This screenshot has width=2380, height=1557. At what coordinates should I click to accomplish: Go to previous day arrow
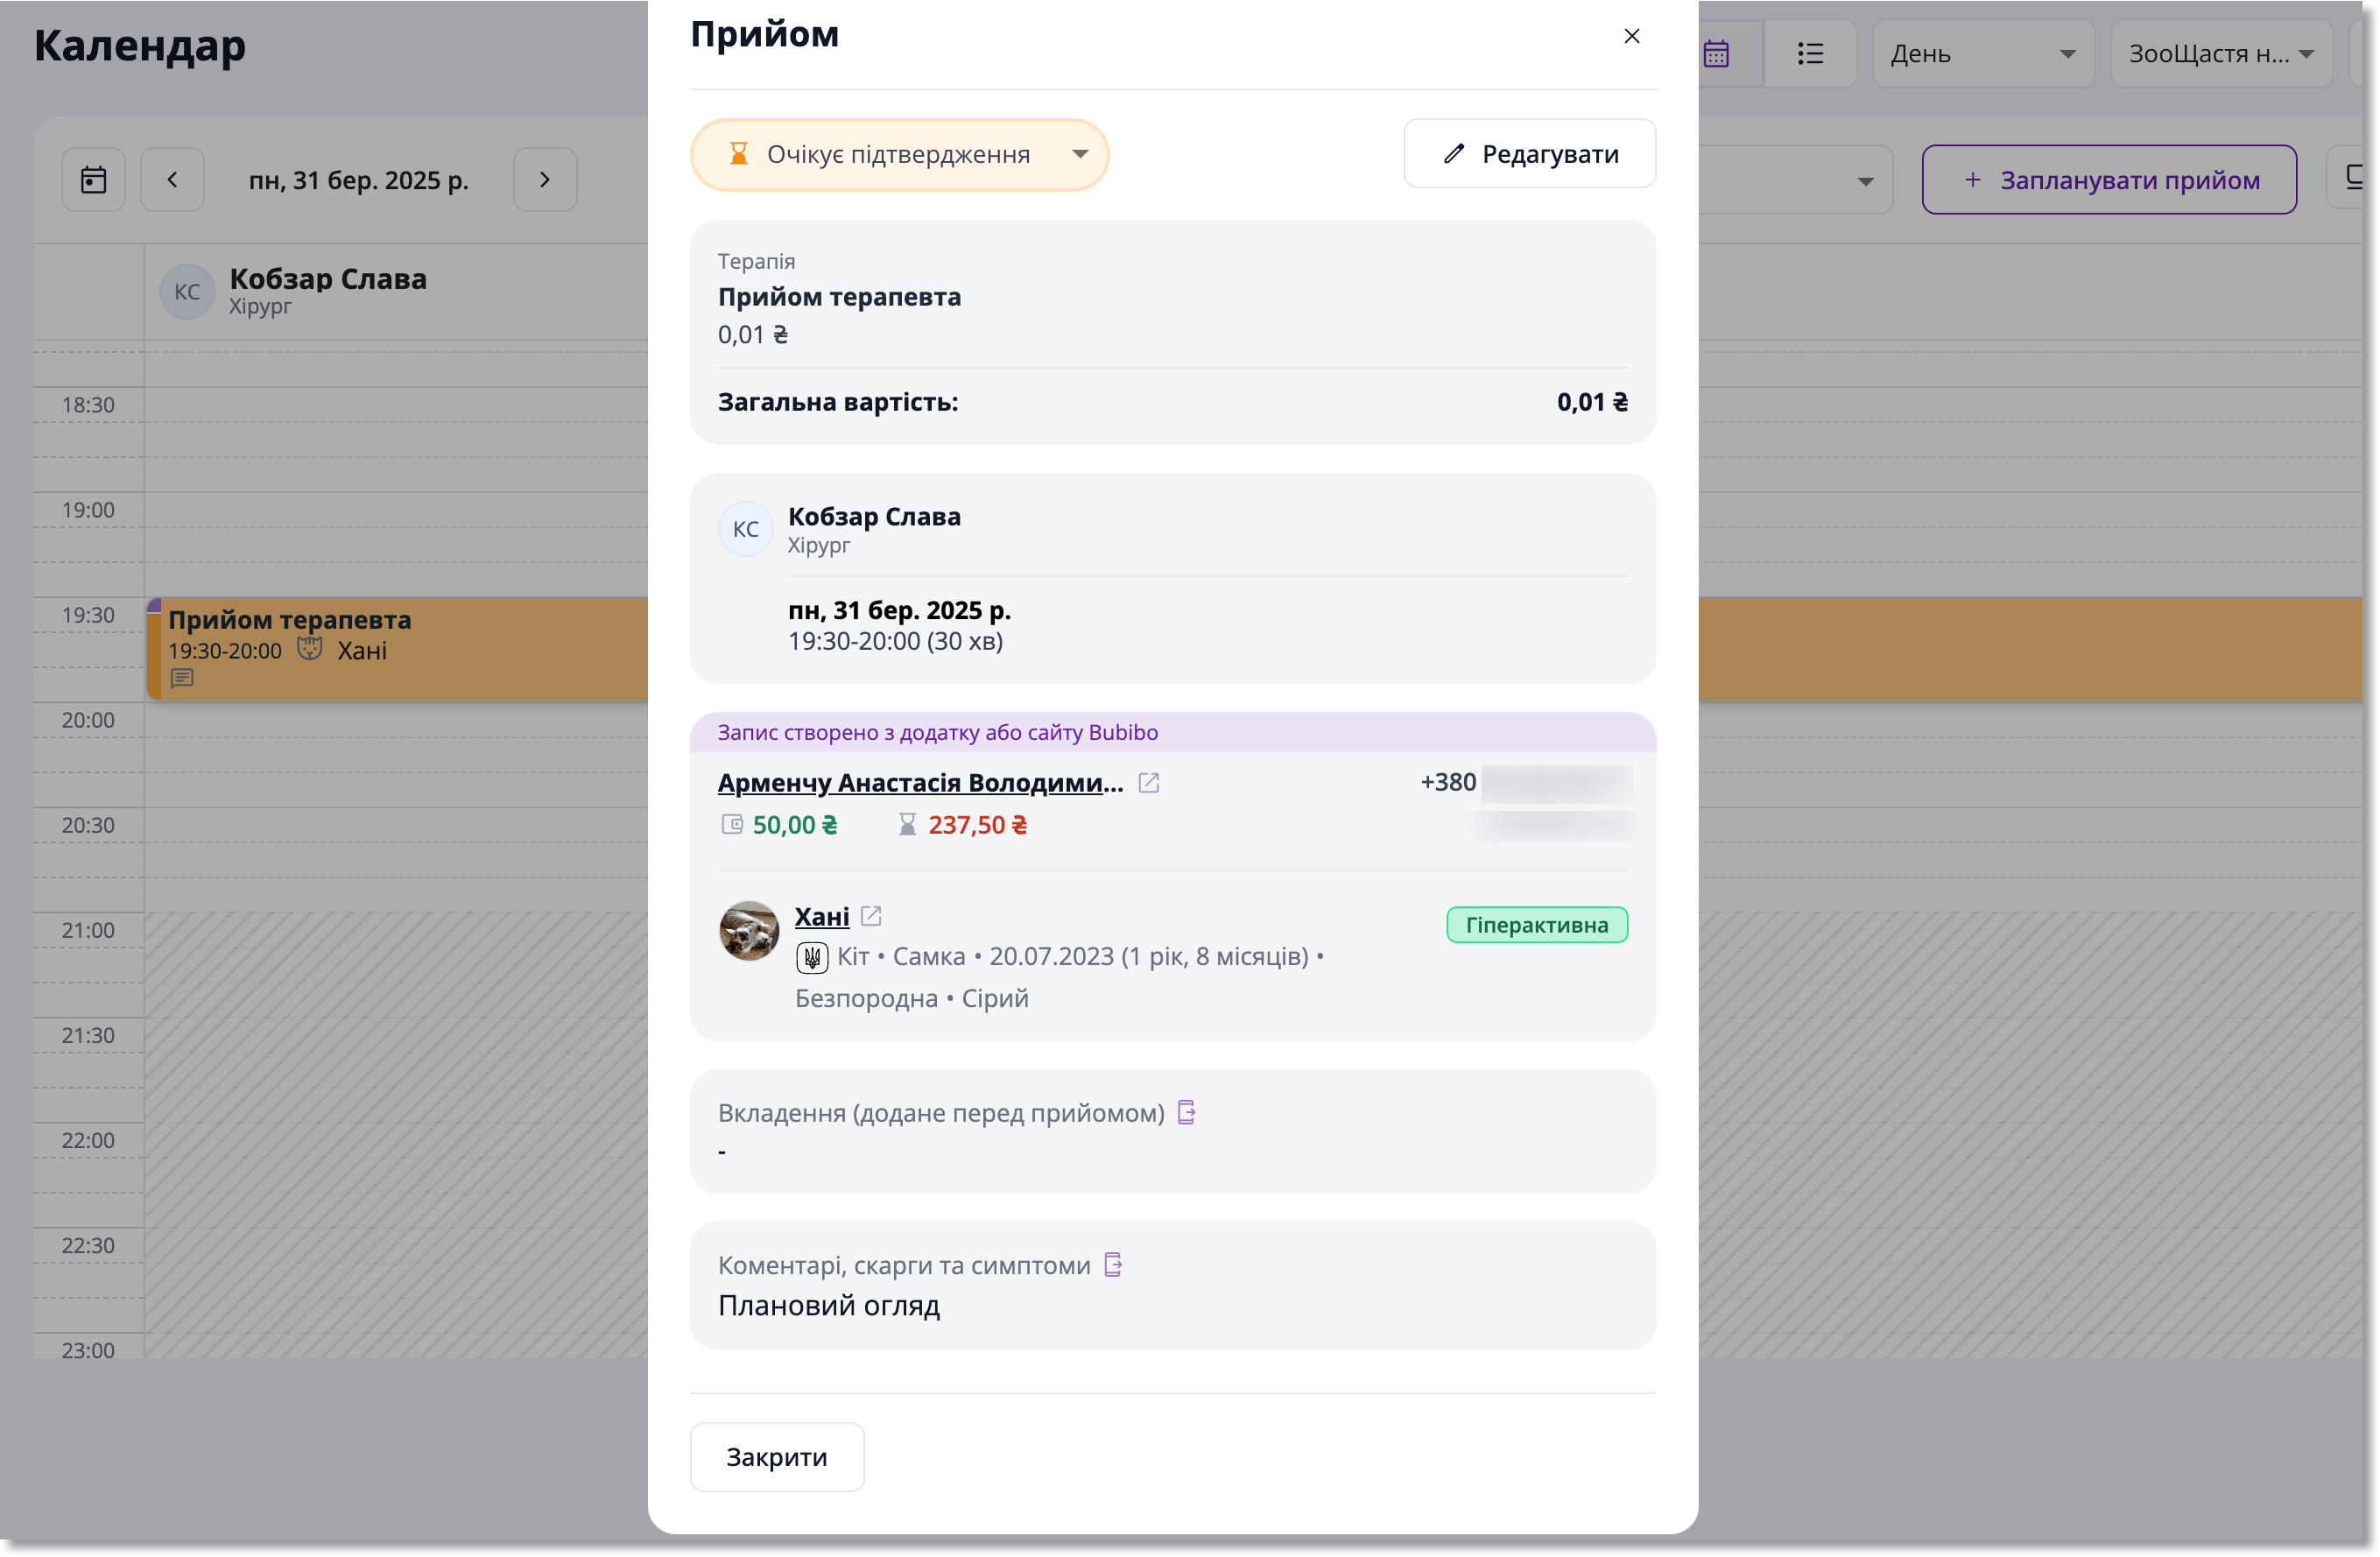[172, 180]
